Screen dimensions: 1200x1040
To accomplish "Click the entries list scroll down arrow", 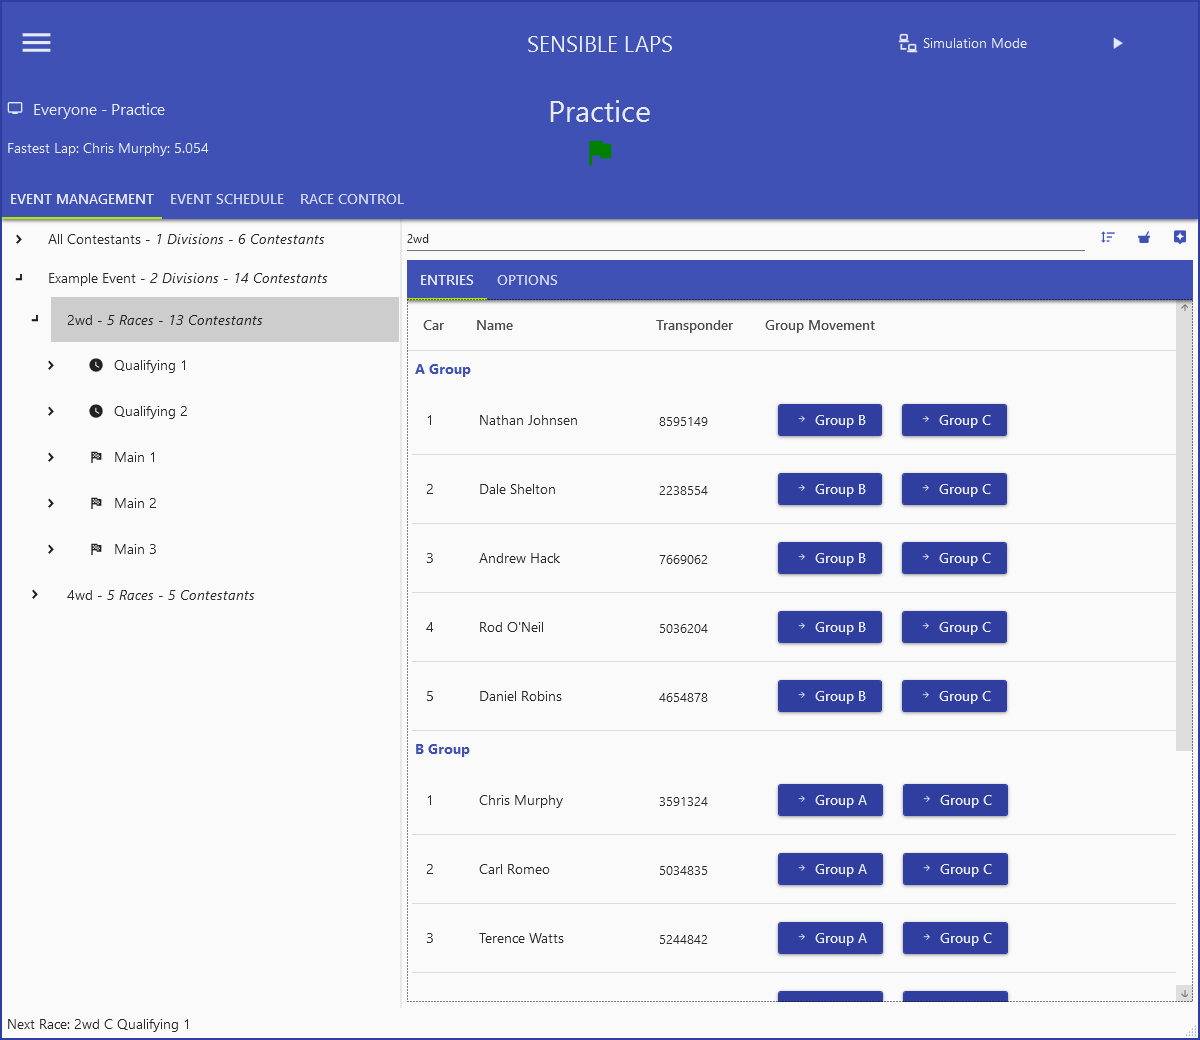I will coord(1184,993).
